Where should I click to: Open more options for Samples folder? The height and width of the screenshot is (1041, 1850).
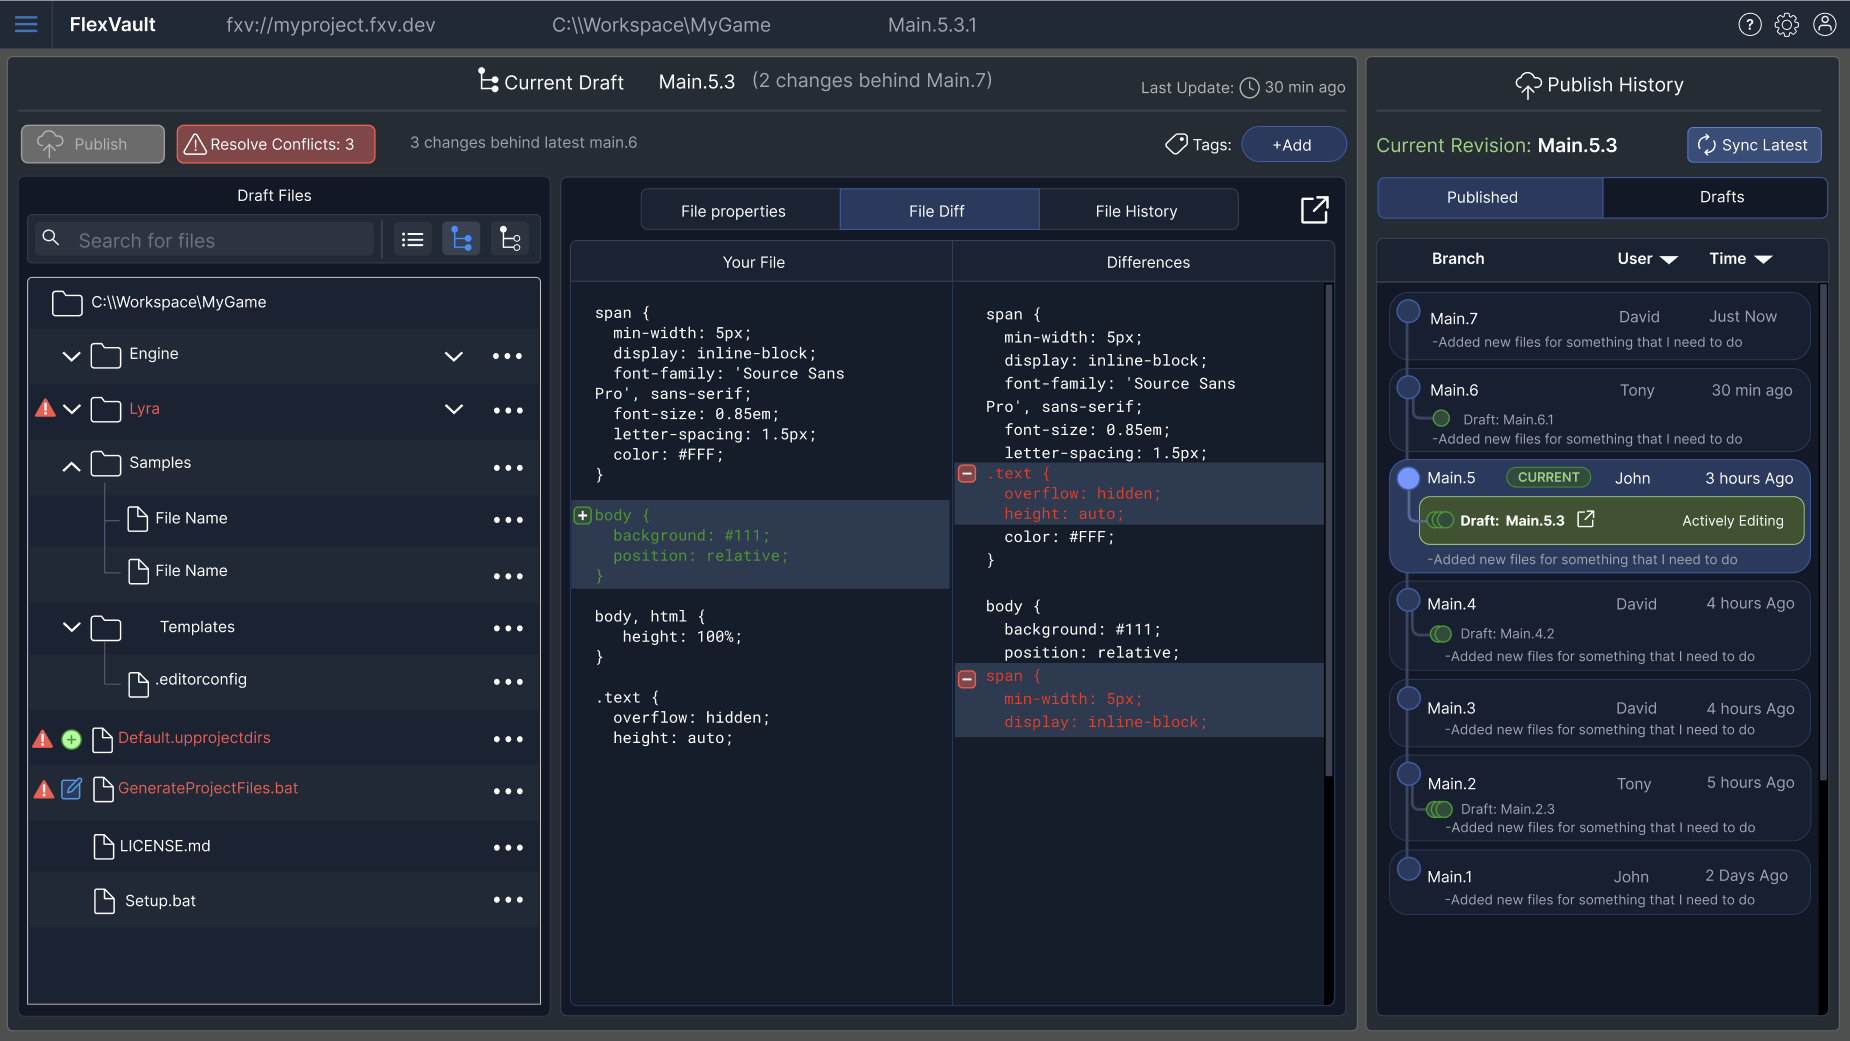(x=507, y=468)
